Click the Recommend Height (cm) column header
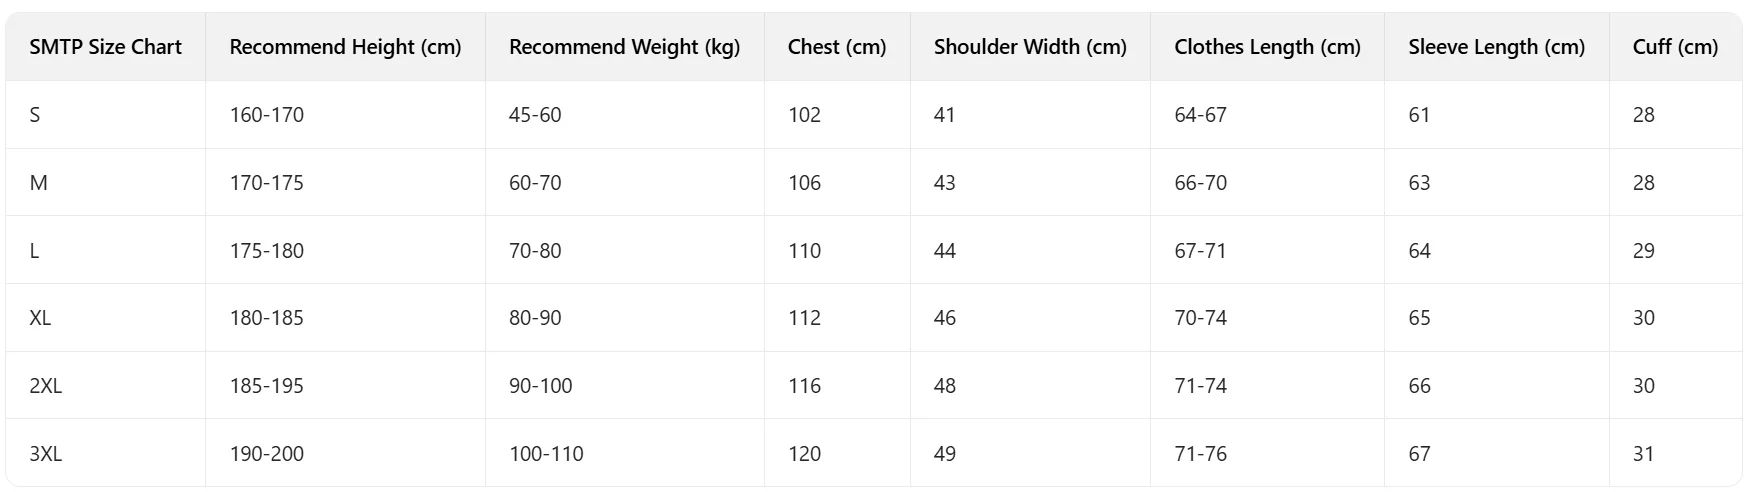The height and width of the screenshot is (492, 1749). click(x=345, y=47)
